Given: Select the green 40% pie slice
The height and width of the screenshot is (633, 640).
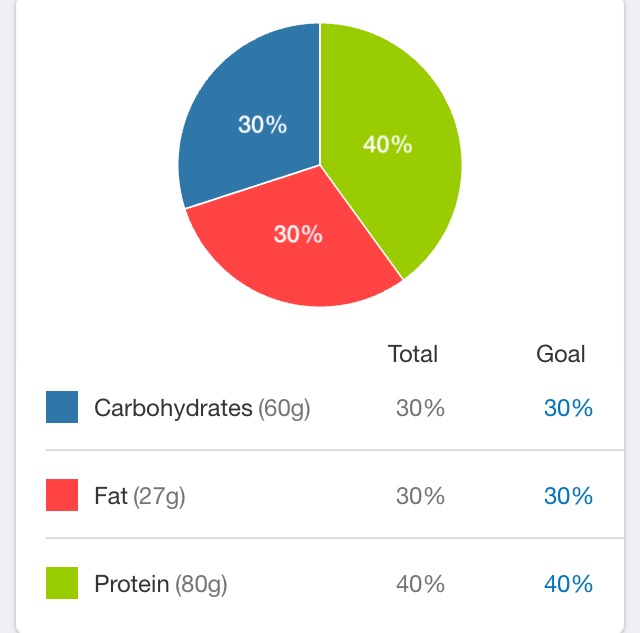Looking at the screenshot, I should [x=388, y=147].
